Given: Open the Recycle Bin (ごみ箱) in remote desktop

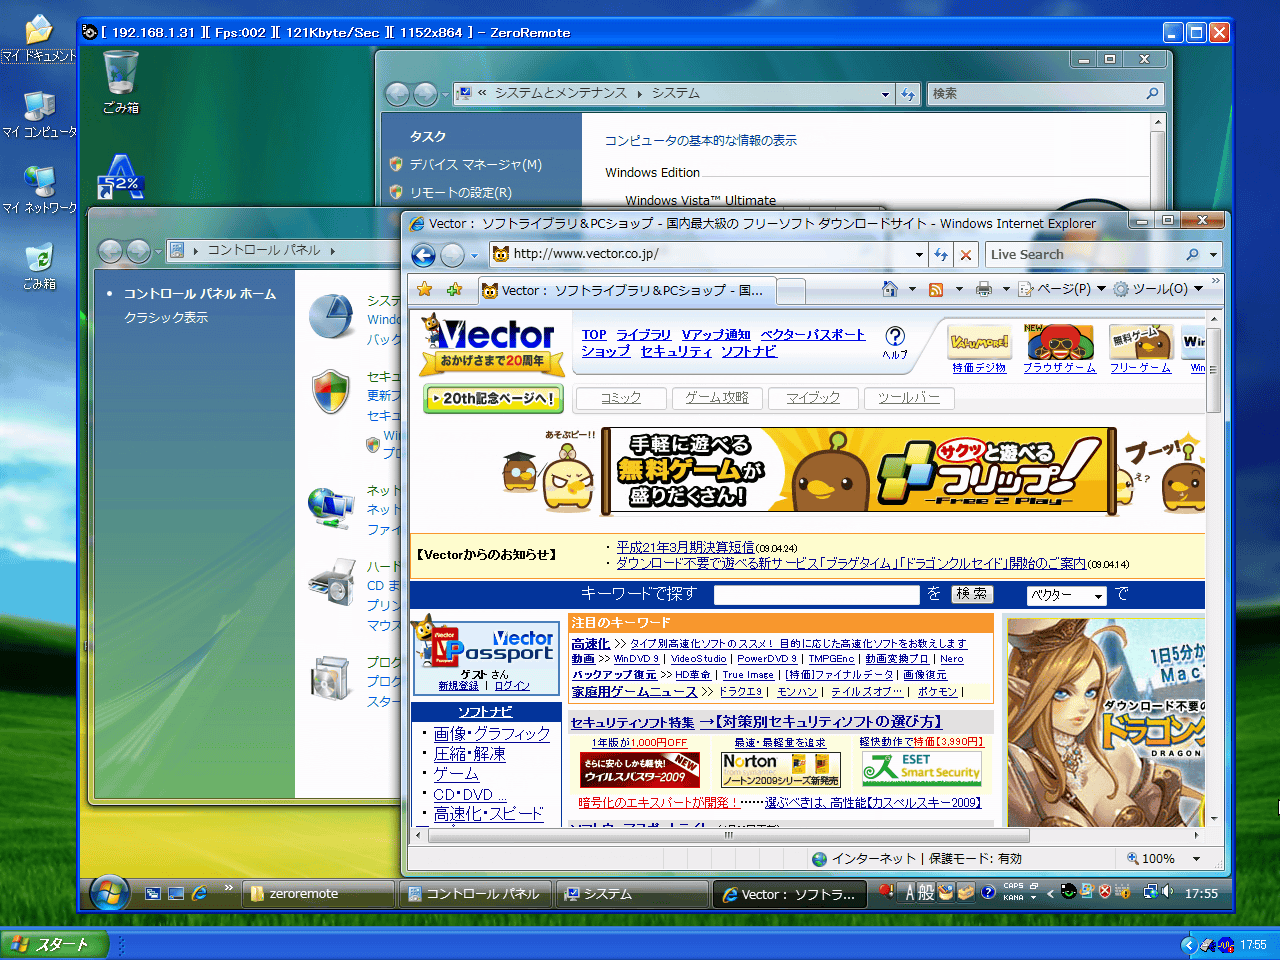Looking at the screenshot, I should (121, 80).
